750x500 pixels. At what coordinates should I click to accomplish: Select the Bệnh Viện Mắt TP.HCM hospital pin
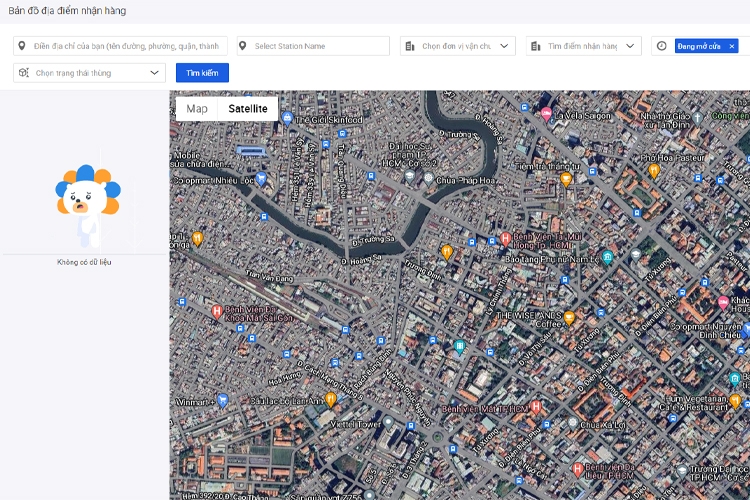[x=536, y=407]
